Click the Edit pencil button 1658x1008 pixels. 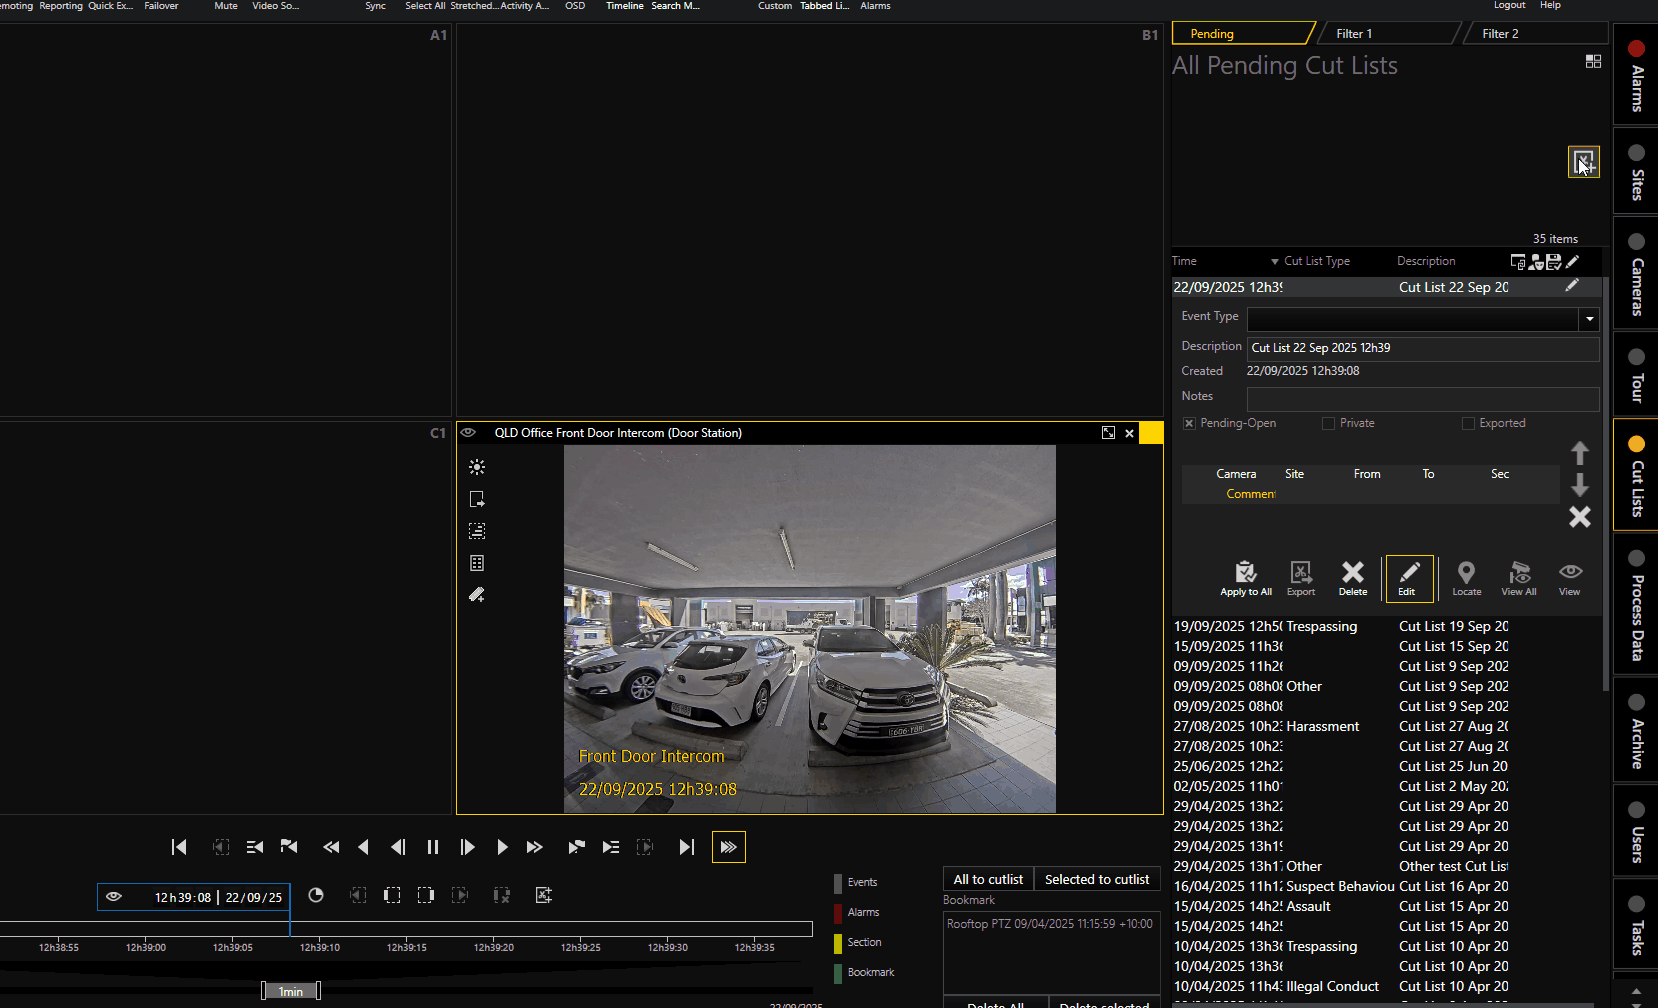(x=1408, y=578)
